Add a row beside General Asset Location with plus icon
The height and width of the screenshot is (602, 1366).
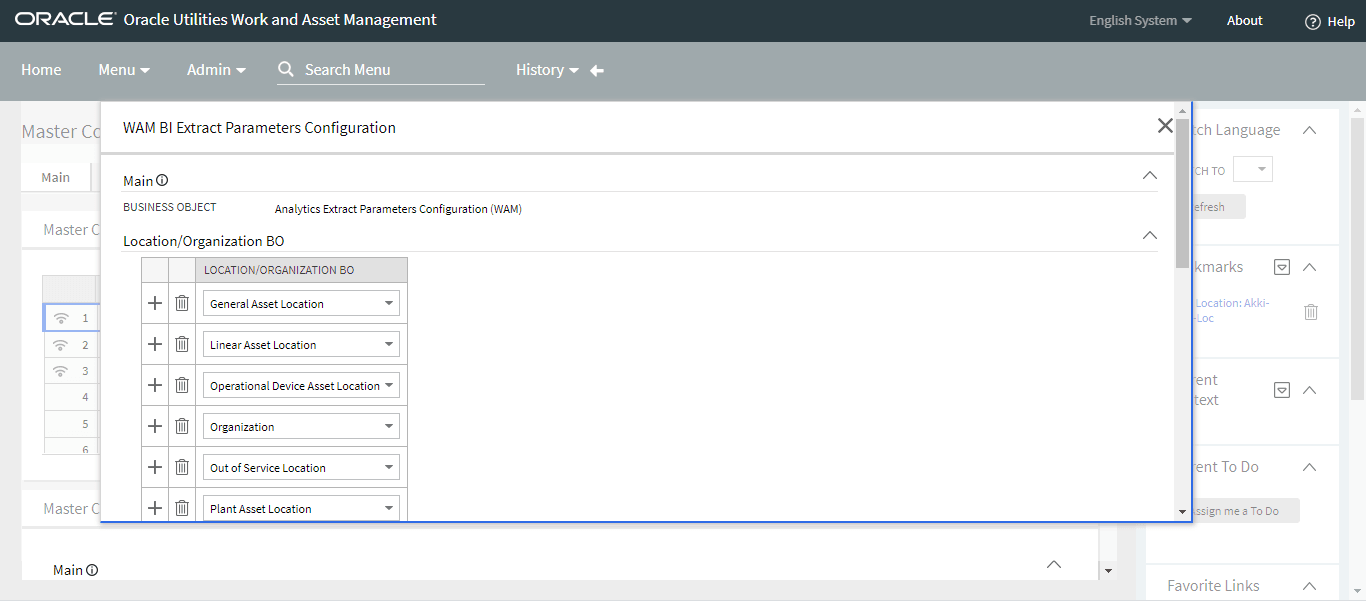click(x=154, y=302)
